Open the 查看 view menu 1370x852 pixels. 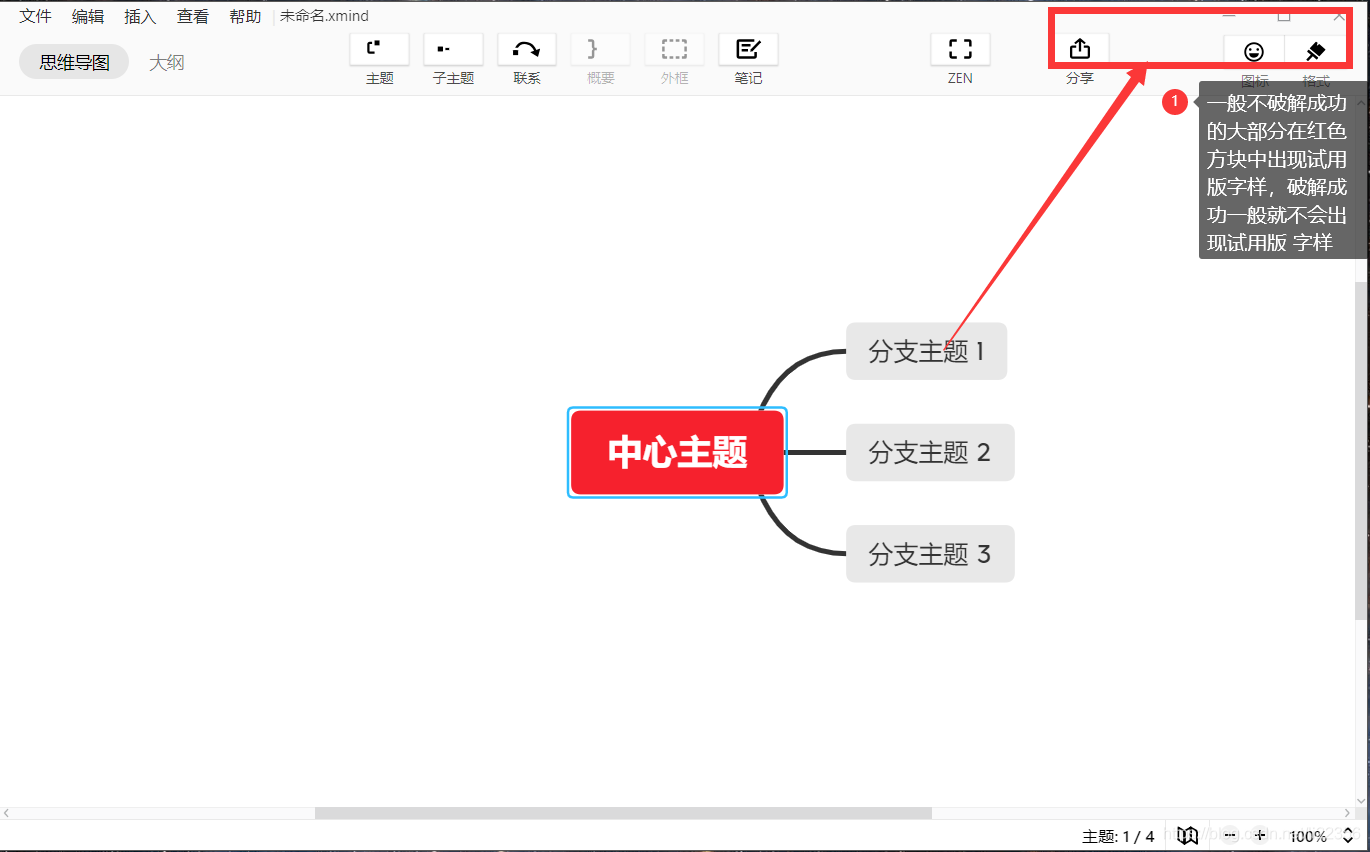192,15
